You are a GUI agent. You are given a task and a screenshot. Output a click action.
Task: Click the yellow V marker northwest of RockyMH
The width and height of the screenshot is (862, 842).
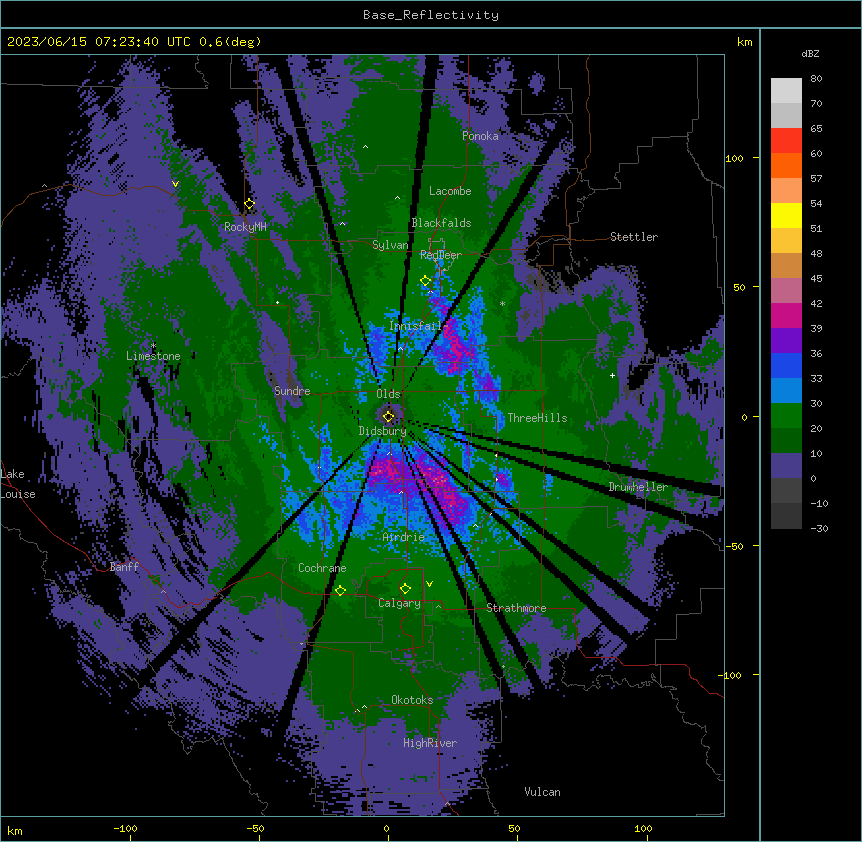(x=175, y=184)
